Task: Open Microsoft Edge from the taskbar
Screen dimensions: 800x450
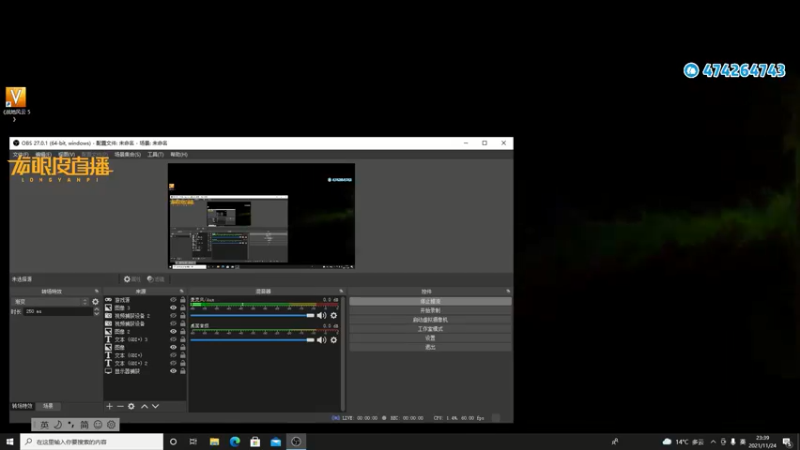Action: (235, 442)
